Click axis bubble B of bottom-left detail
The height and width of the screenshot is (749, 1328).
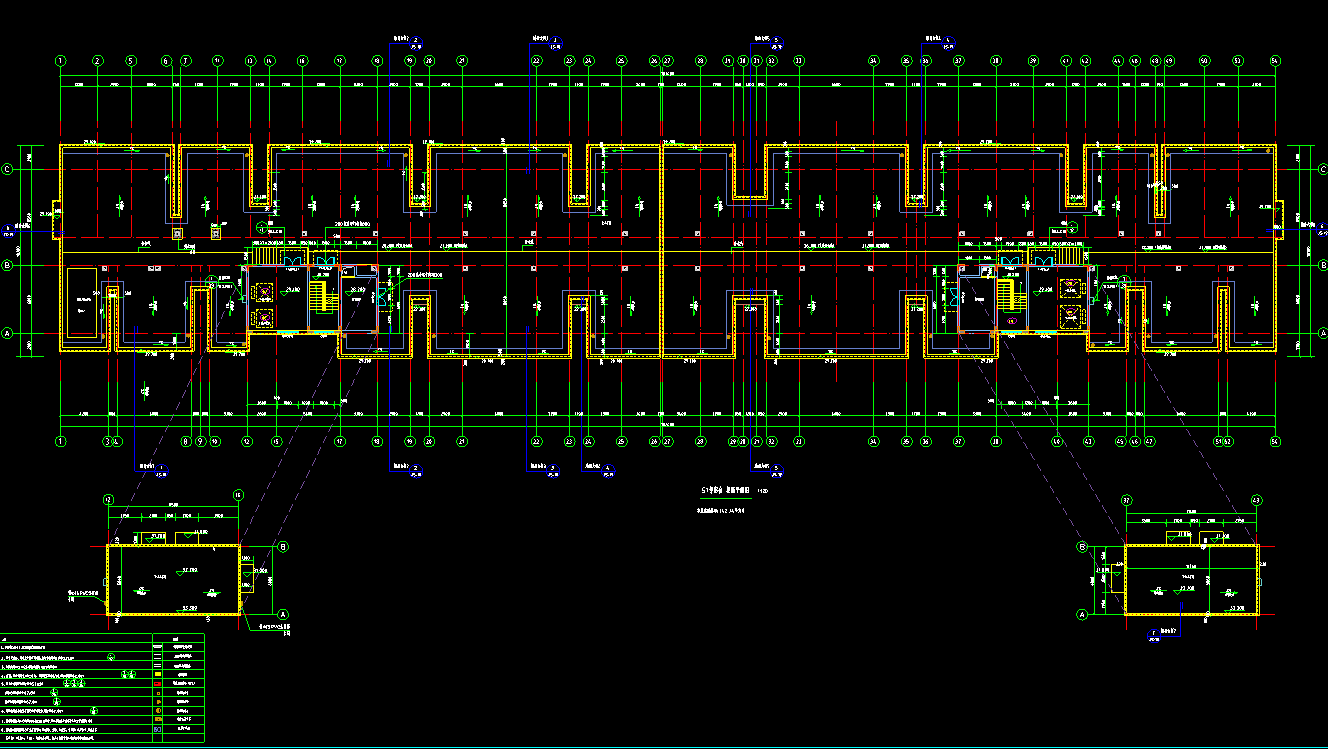tap(283, 547)
